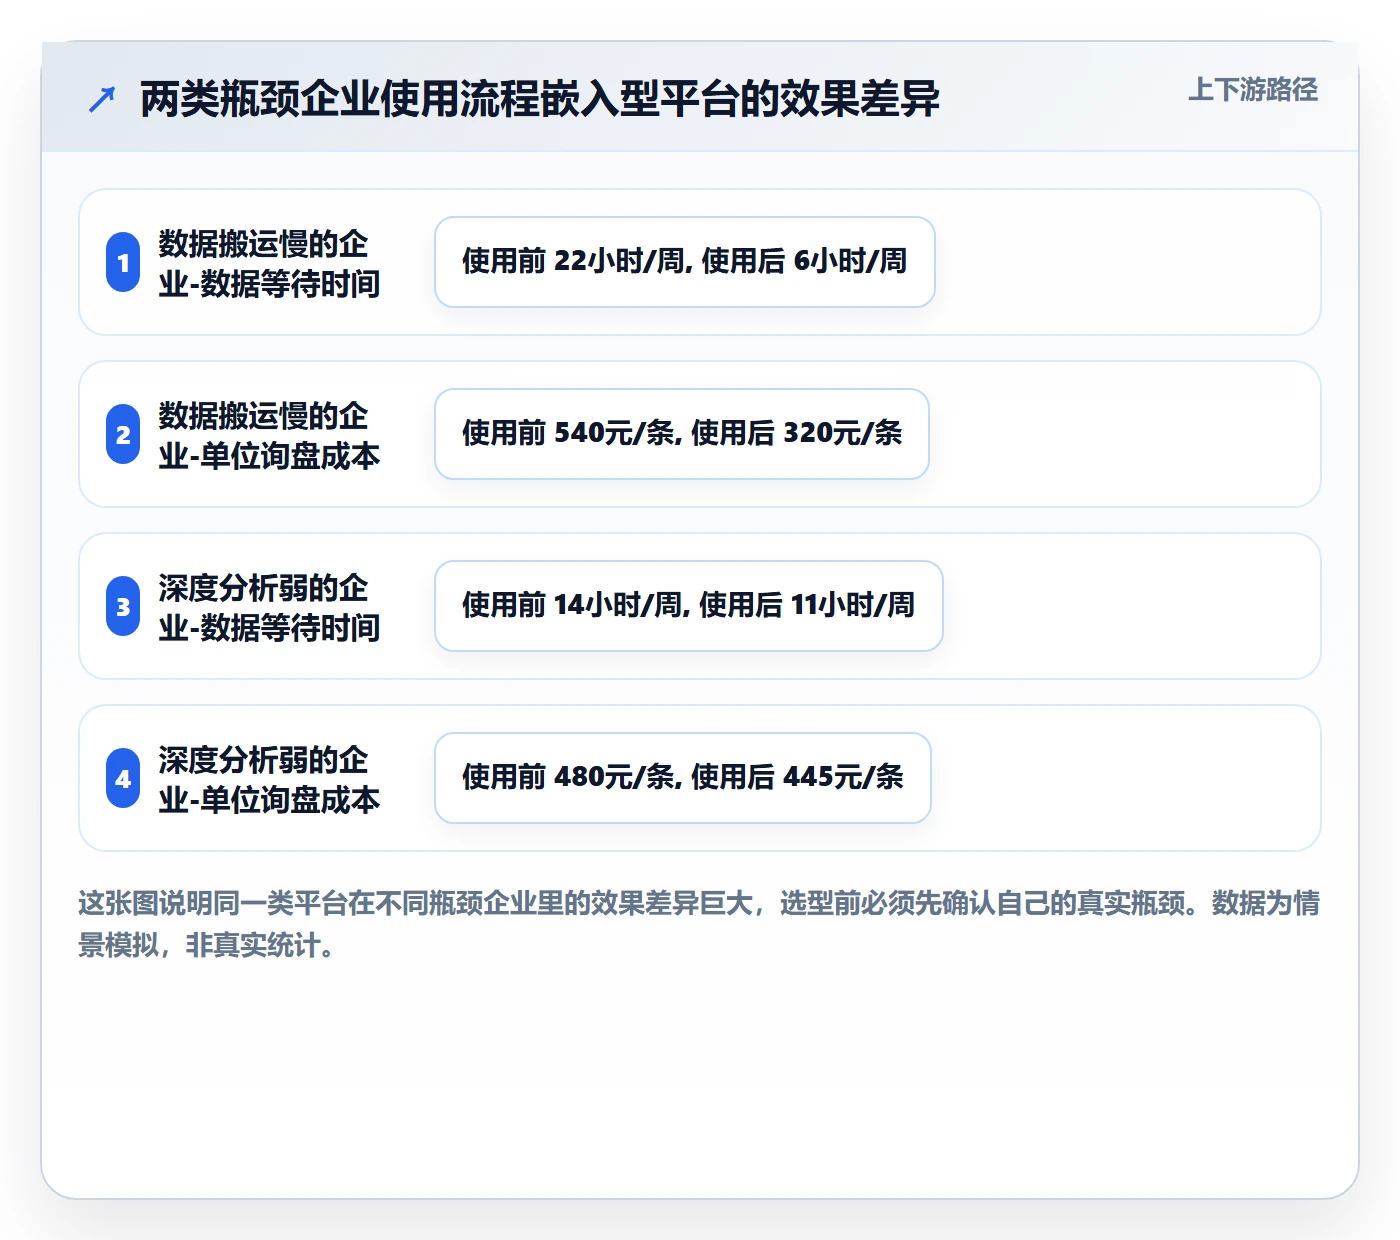Select the title 两类瓶颈企业使用流程嵌入型平台的效果差异

540,99
